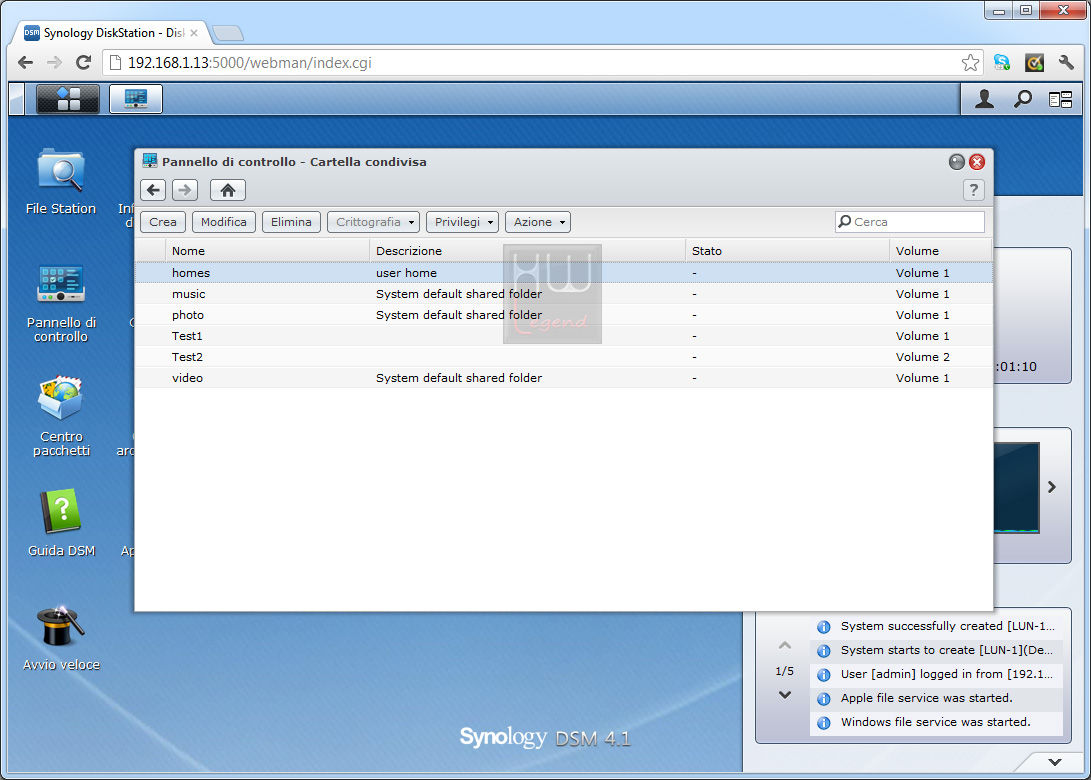Open a new browser tab
1091x780 pixels.
click(x=228, y=33)
